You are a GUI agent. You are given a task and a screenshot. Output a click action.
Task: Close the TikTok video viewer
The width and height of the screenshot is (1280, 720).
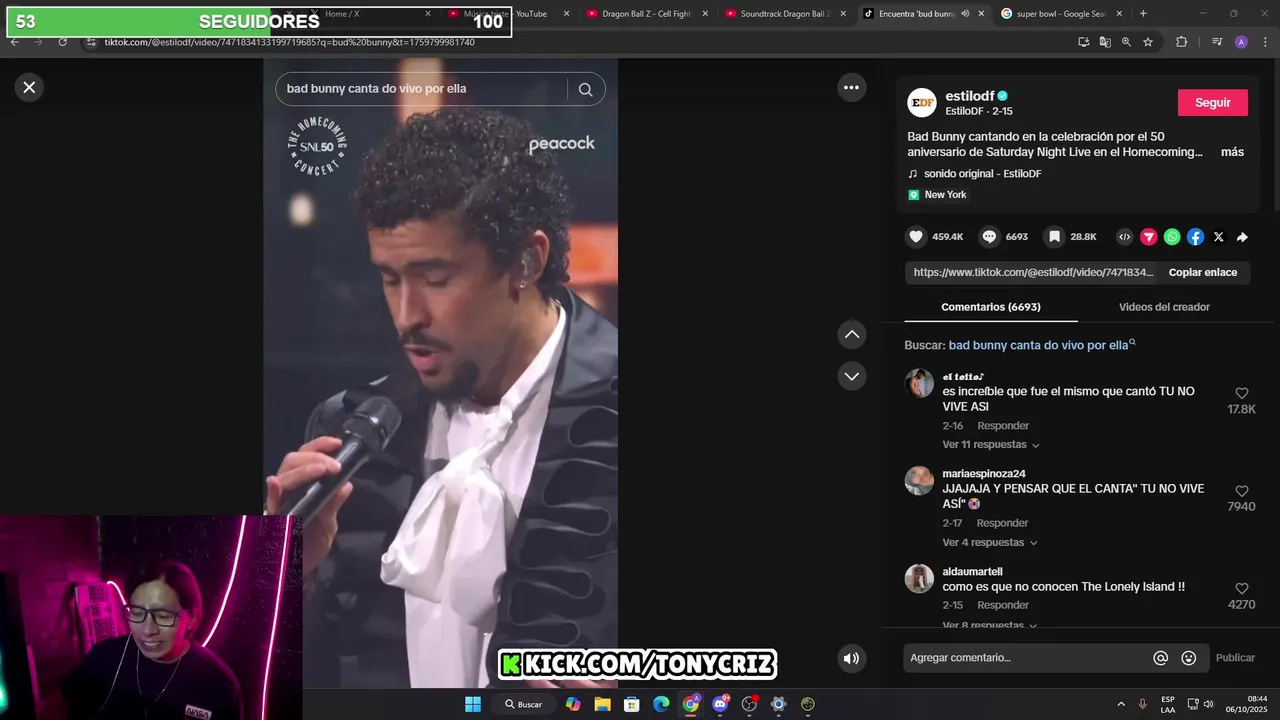(x=29, y=87)
